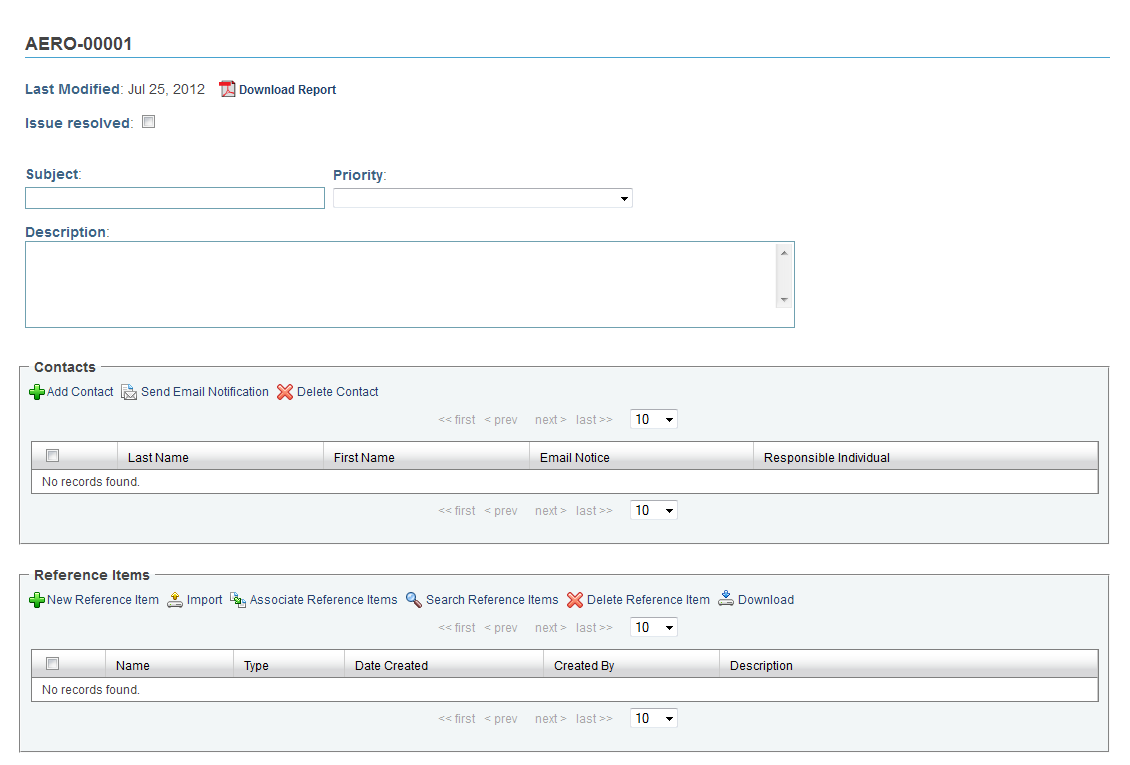Click the red X icon for Delete Contact
Viewport: 1130px width, 765px height.
coord(285,392)
